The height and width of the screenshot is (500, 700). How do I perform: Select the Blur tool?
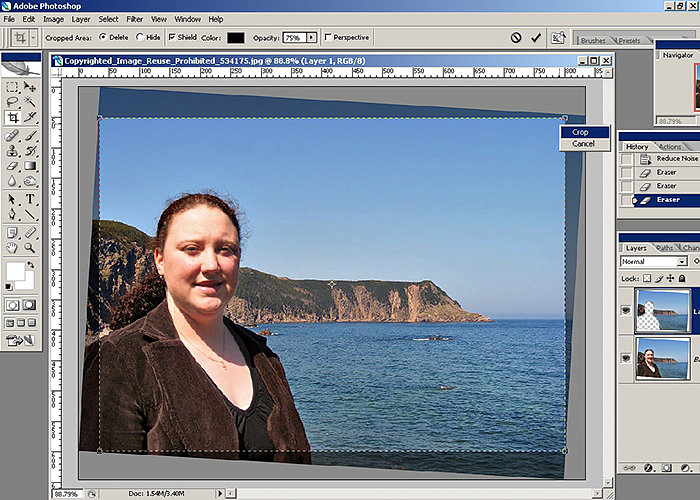12,181
